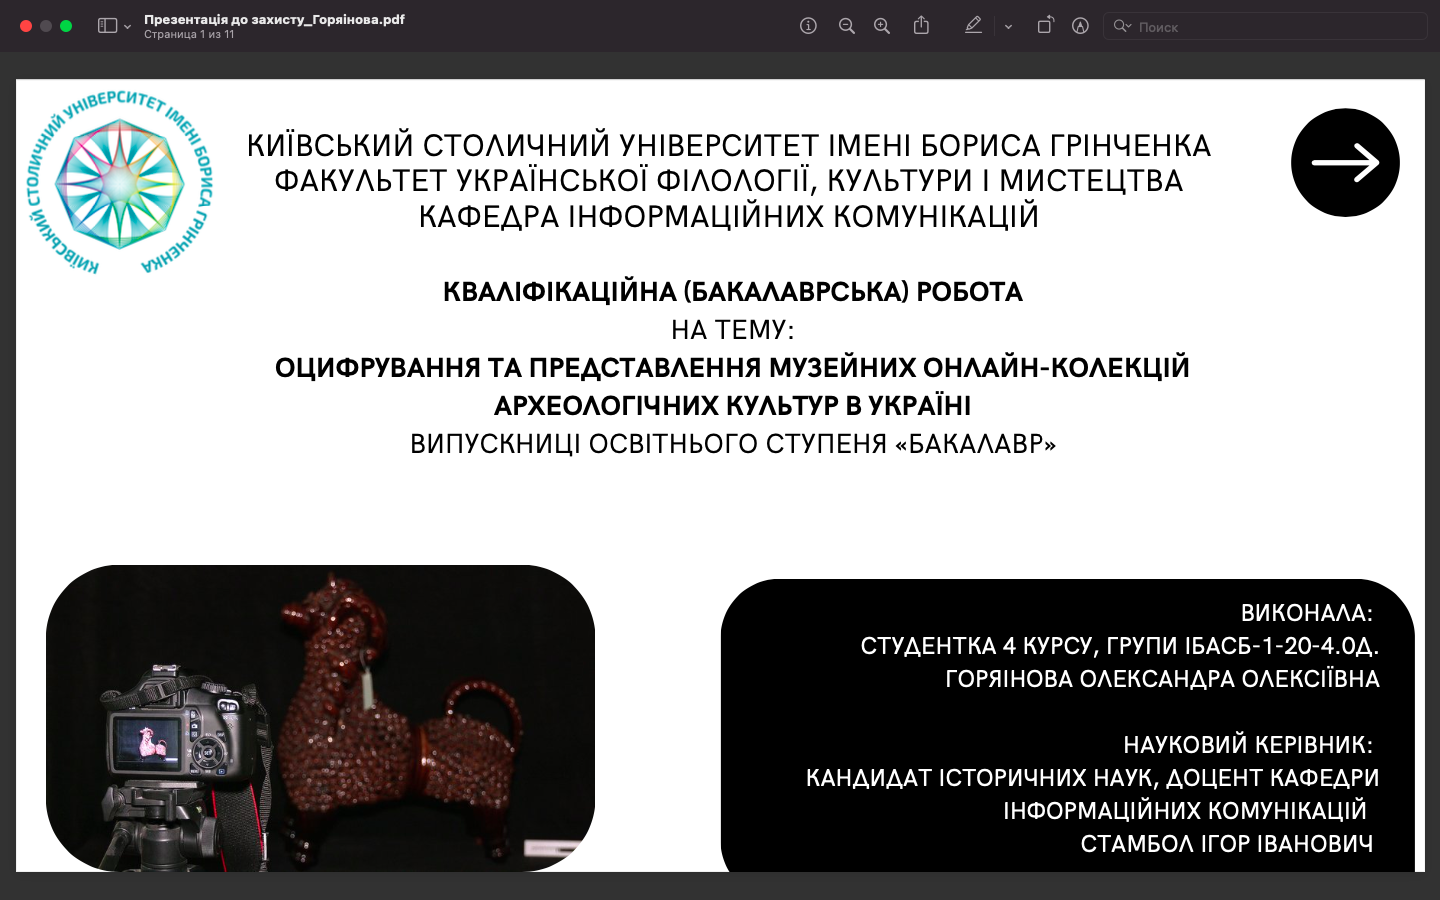Zoom in with the plus magnifier

(882, 26)
